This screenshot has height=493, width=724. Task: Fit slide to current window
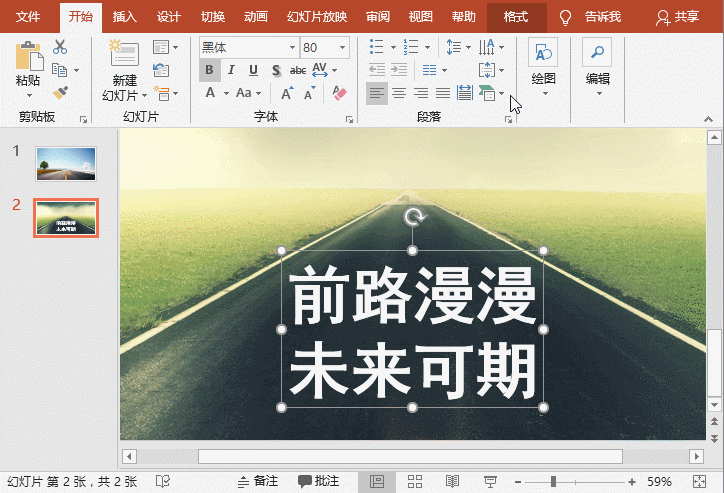[700, 481]
